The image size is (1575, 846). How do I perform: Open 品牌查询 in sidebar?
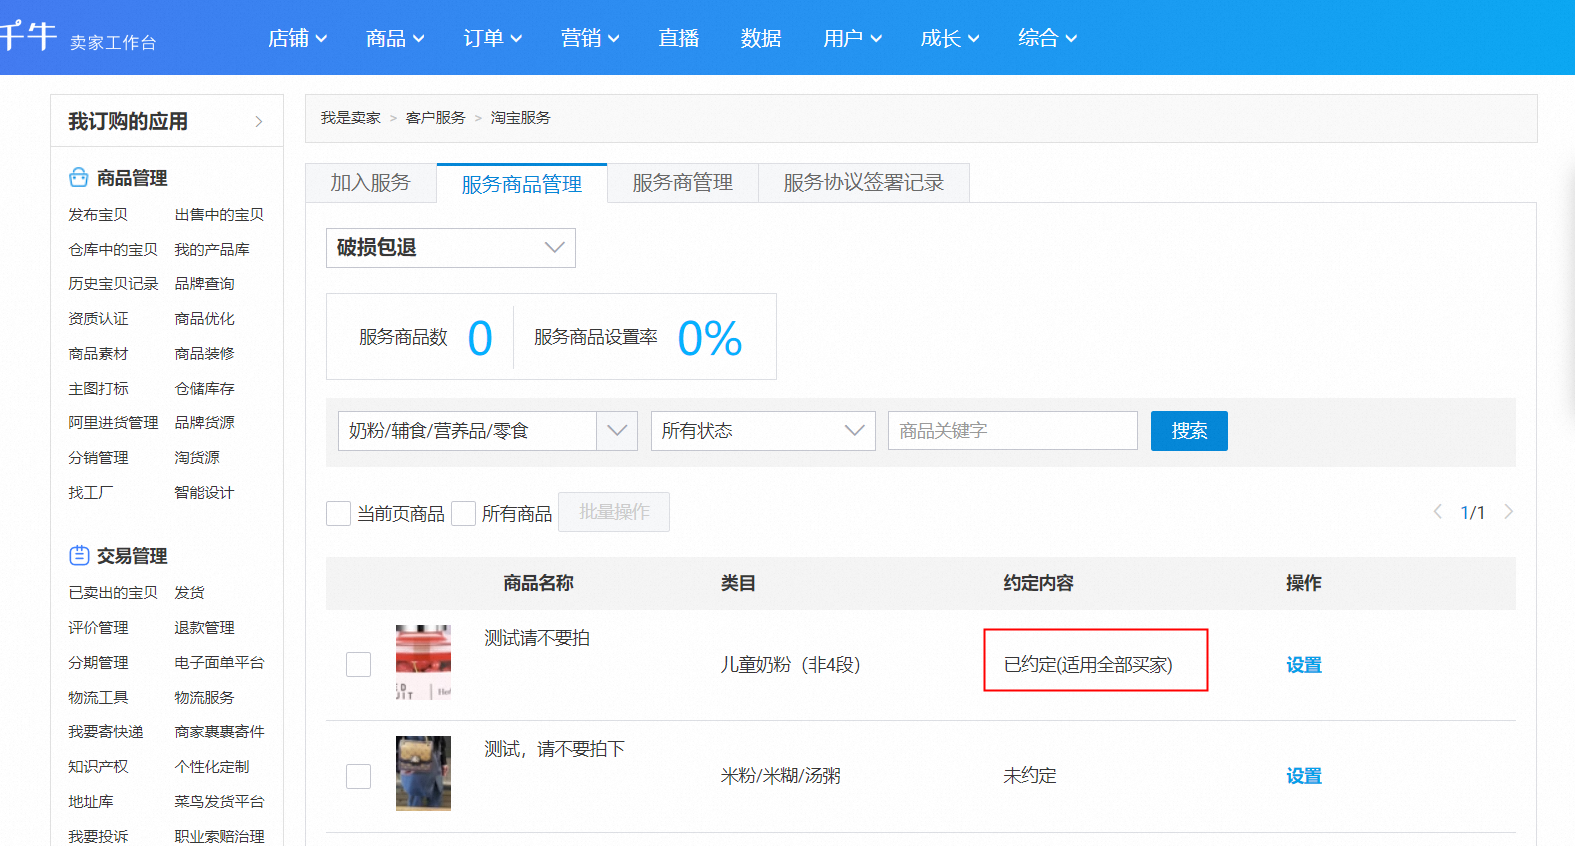tap(204, 284)
